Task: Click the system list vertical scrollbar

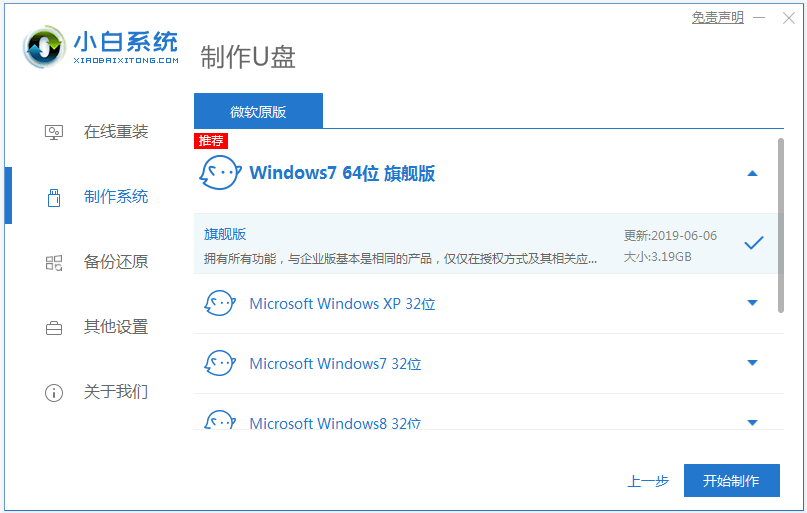Action: [780, 225]
